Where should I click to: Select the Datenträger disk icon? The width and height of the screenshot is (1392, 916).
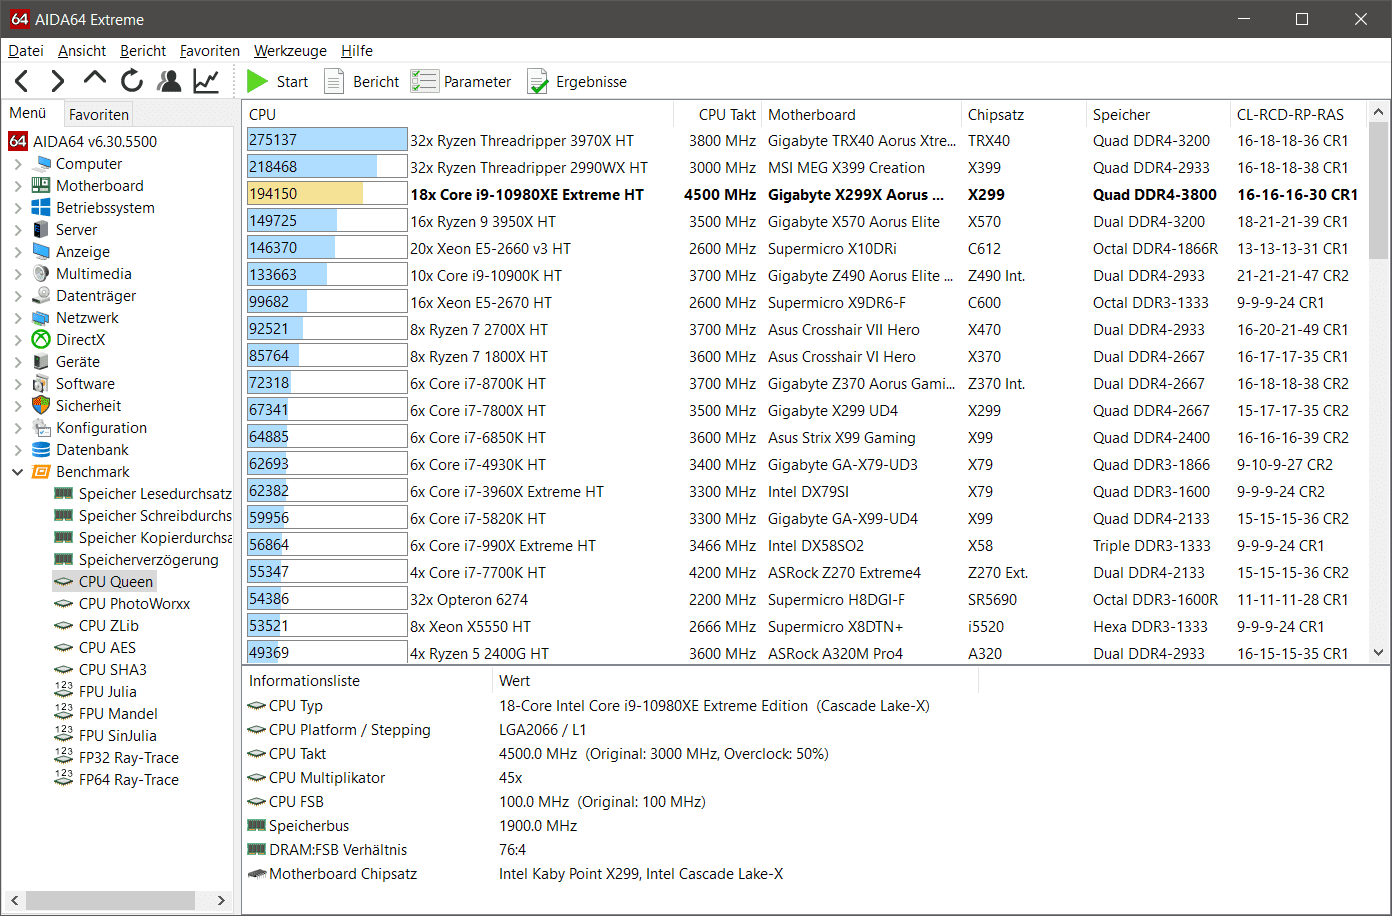[41, 296]
